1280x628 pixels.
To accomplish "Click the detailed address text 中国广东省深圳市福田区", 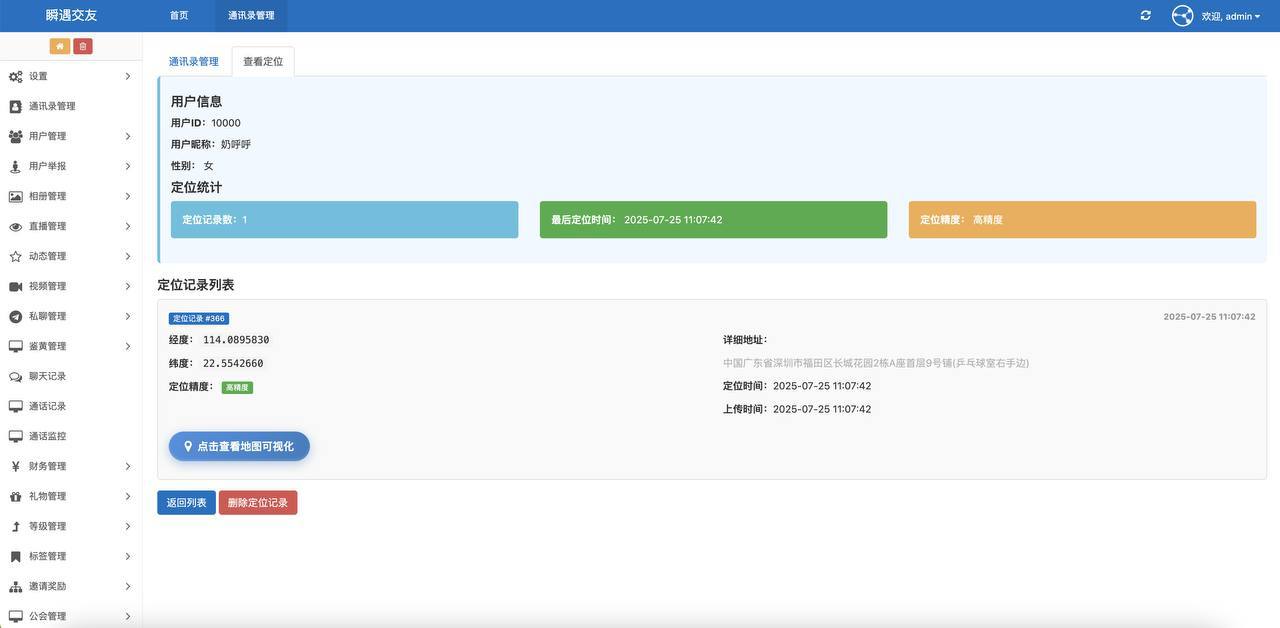I will pos(876,363).
